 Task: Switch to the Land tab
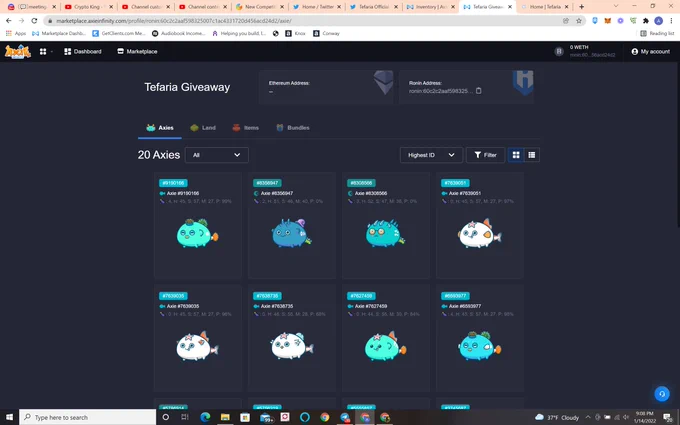pos(203,128)
